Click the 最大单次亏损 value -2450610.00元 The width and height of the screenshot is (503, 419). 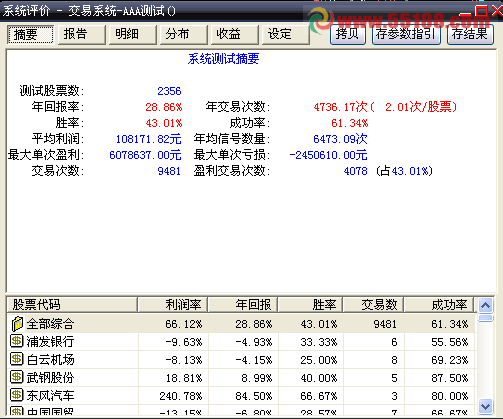pyautogui.click(x=328, y=155)
